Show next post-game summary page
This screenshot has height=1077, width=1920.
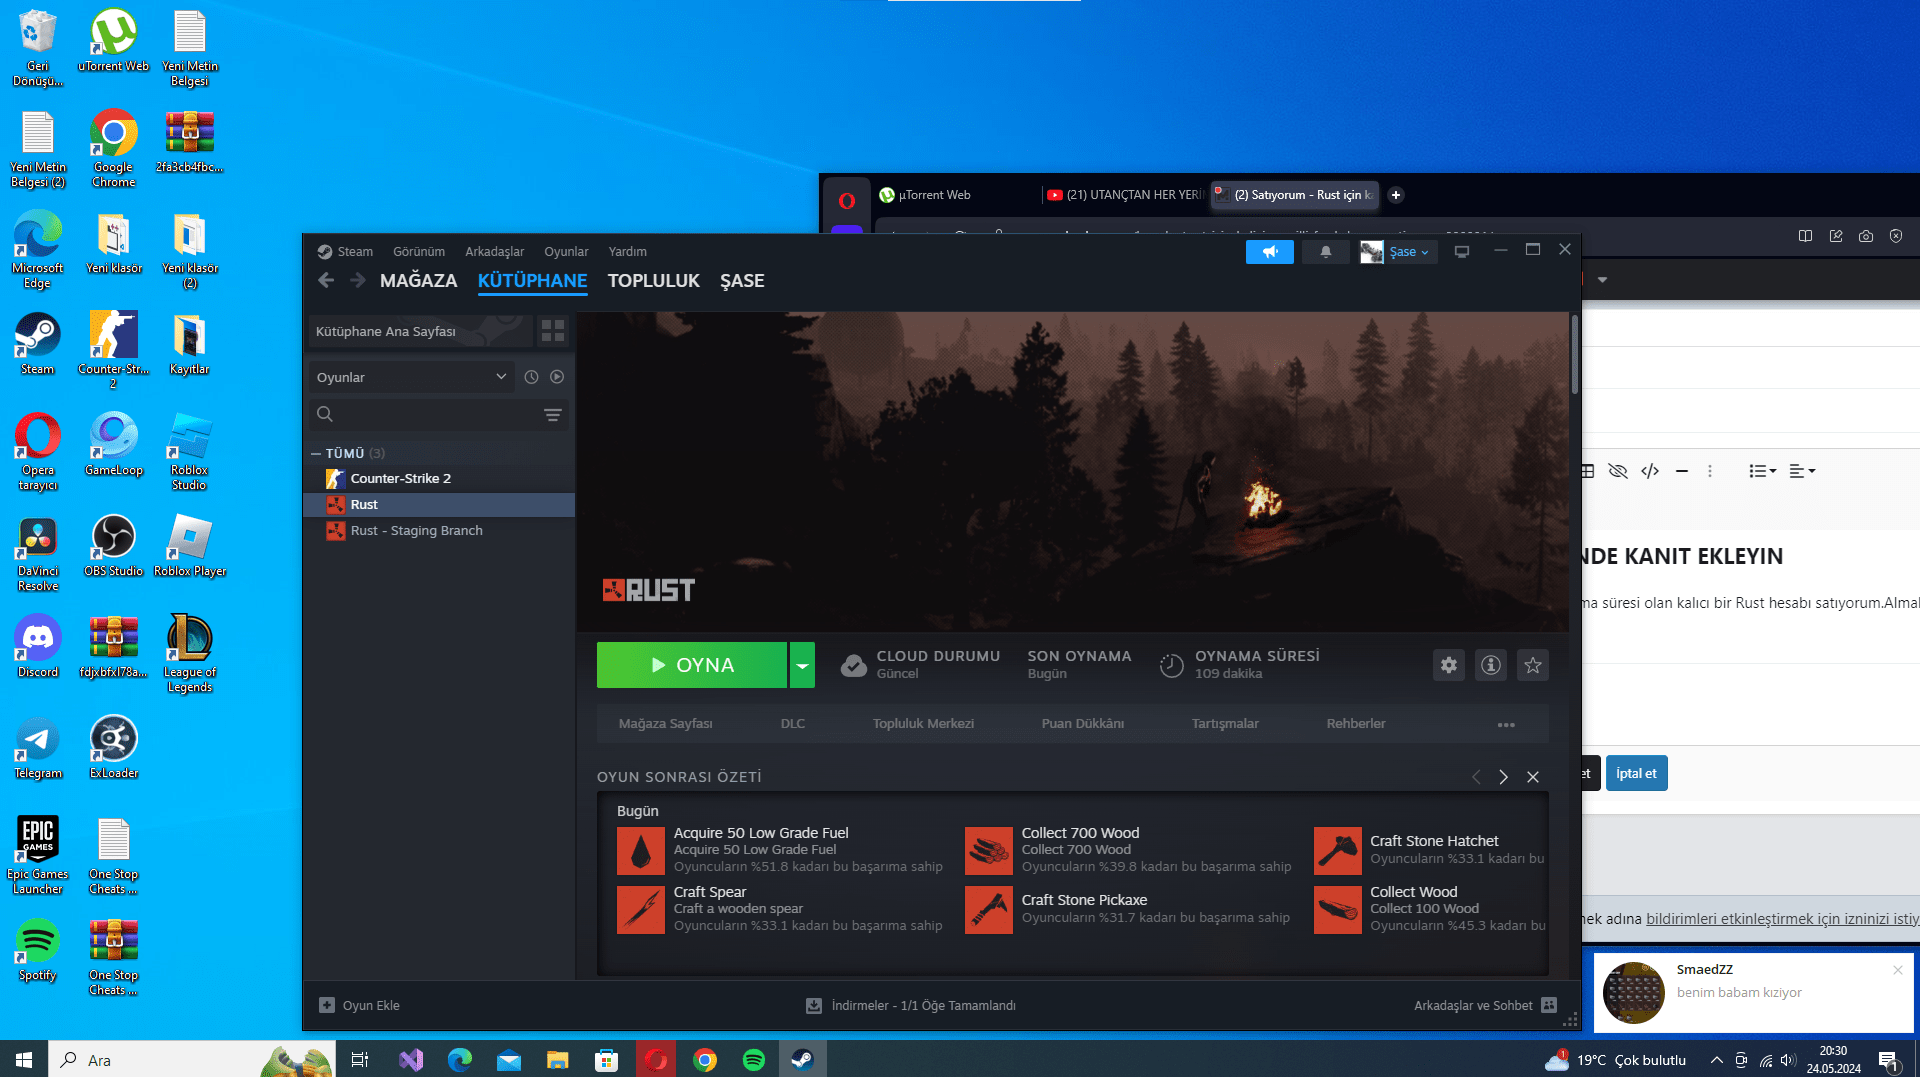coord(1503,777)
